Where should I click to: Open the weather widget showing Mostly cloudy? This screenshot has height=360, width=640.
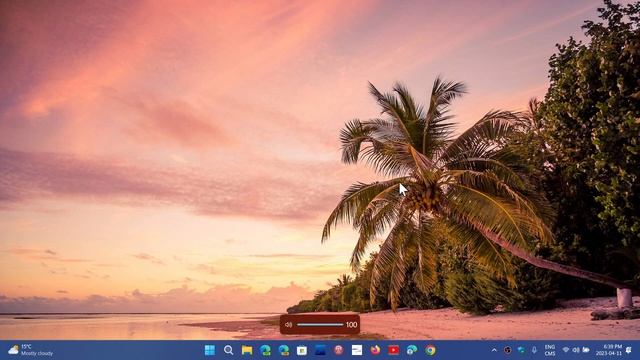31,350
